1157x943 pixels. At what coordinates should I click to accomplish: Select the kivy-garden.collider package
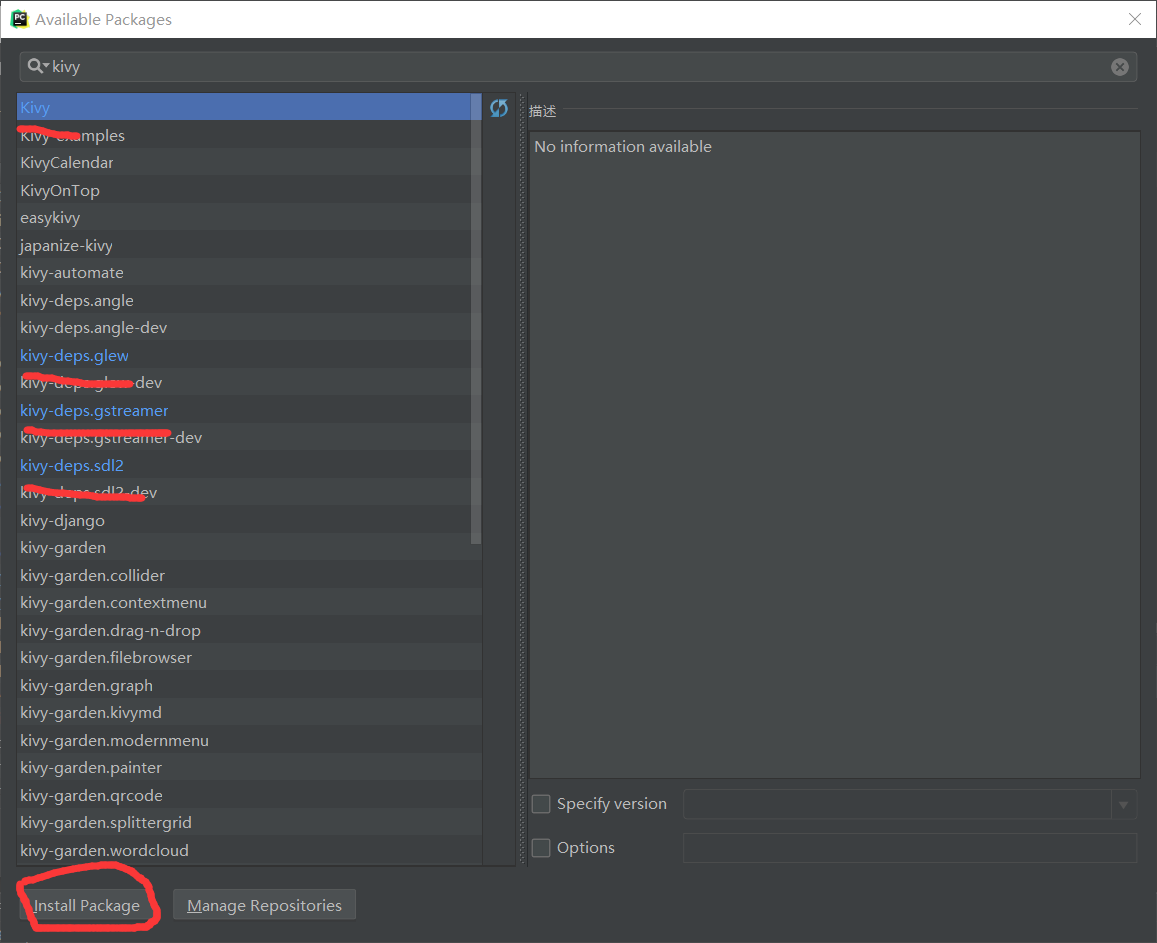click(x=249, y=576)
